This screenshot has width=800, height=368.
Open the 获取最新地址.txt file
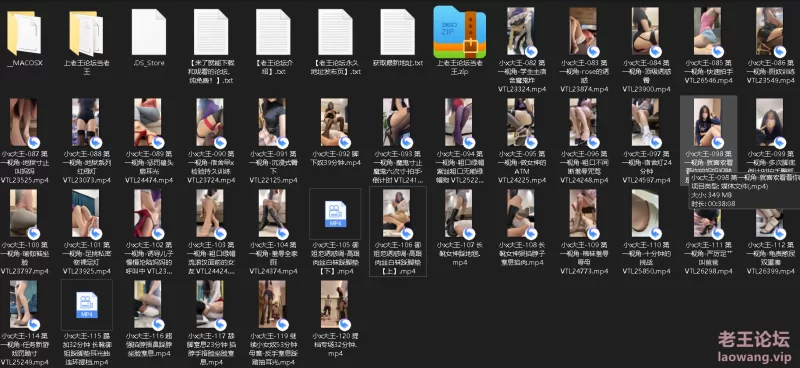coord(397,32)
